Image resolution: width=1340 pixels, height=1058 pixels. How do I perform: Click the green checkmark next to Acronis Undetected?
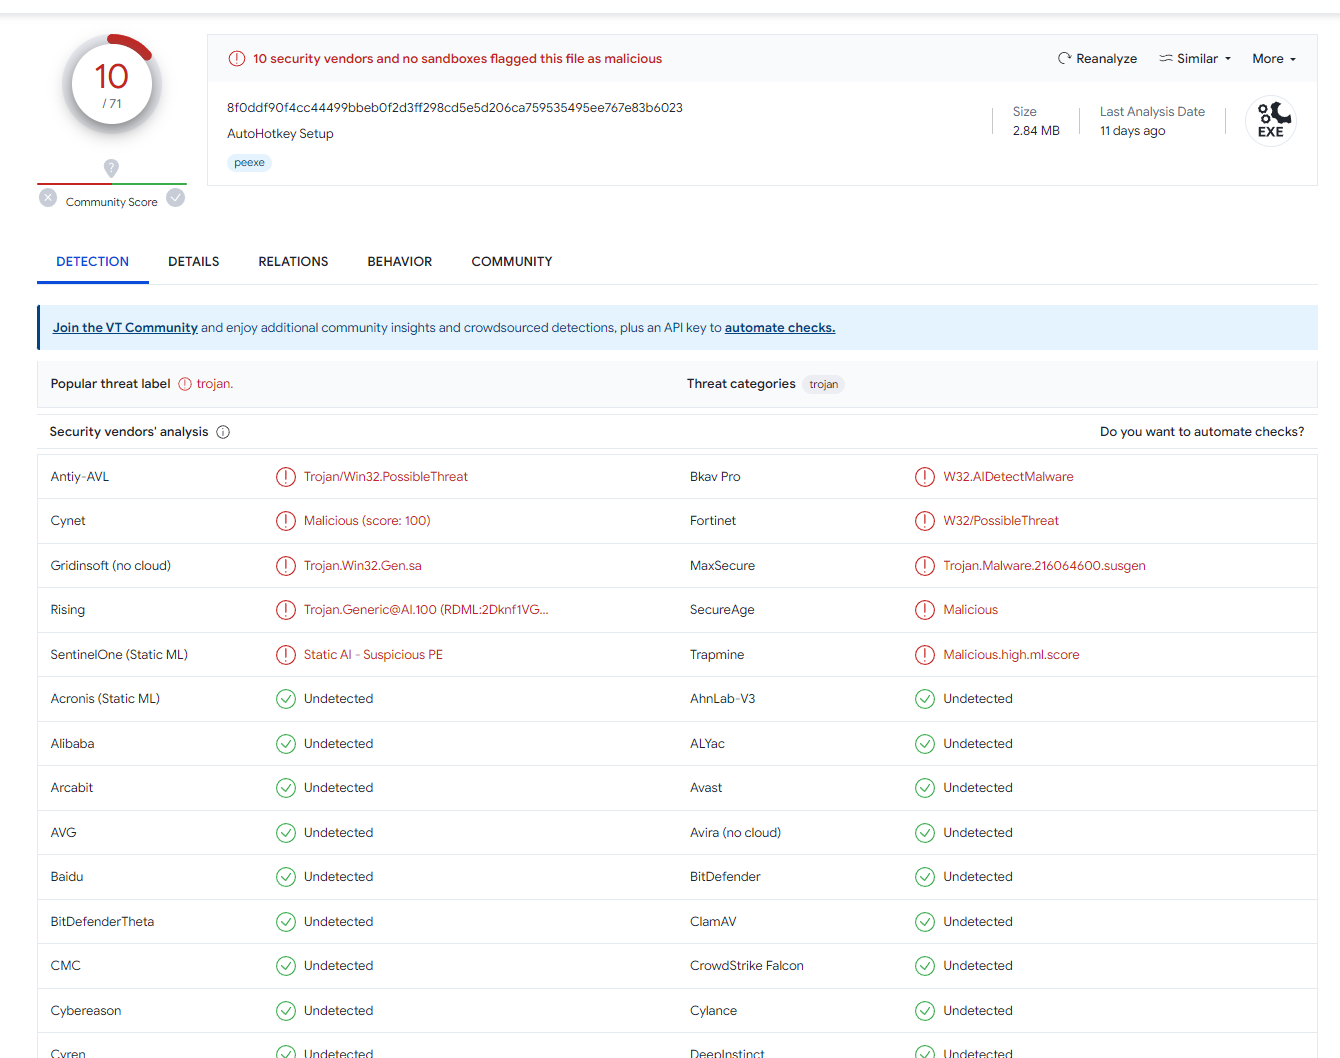[286, 698]
